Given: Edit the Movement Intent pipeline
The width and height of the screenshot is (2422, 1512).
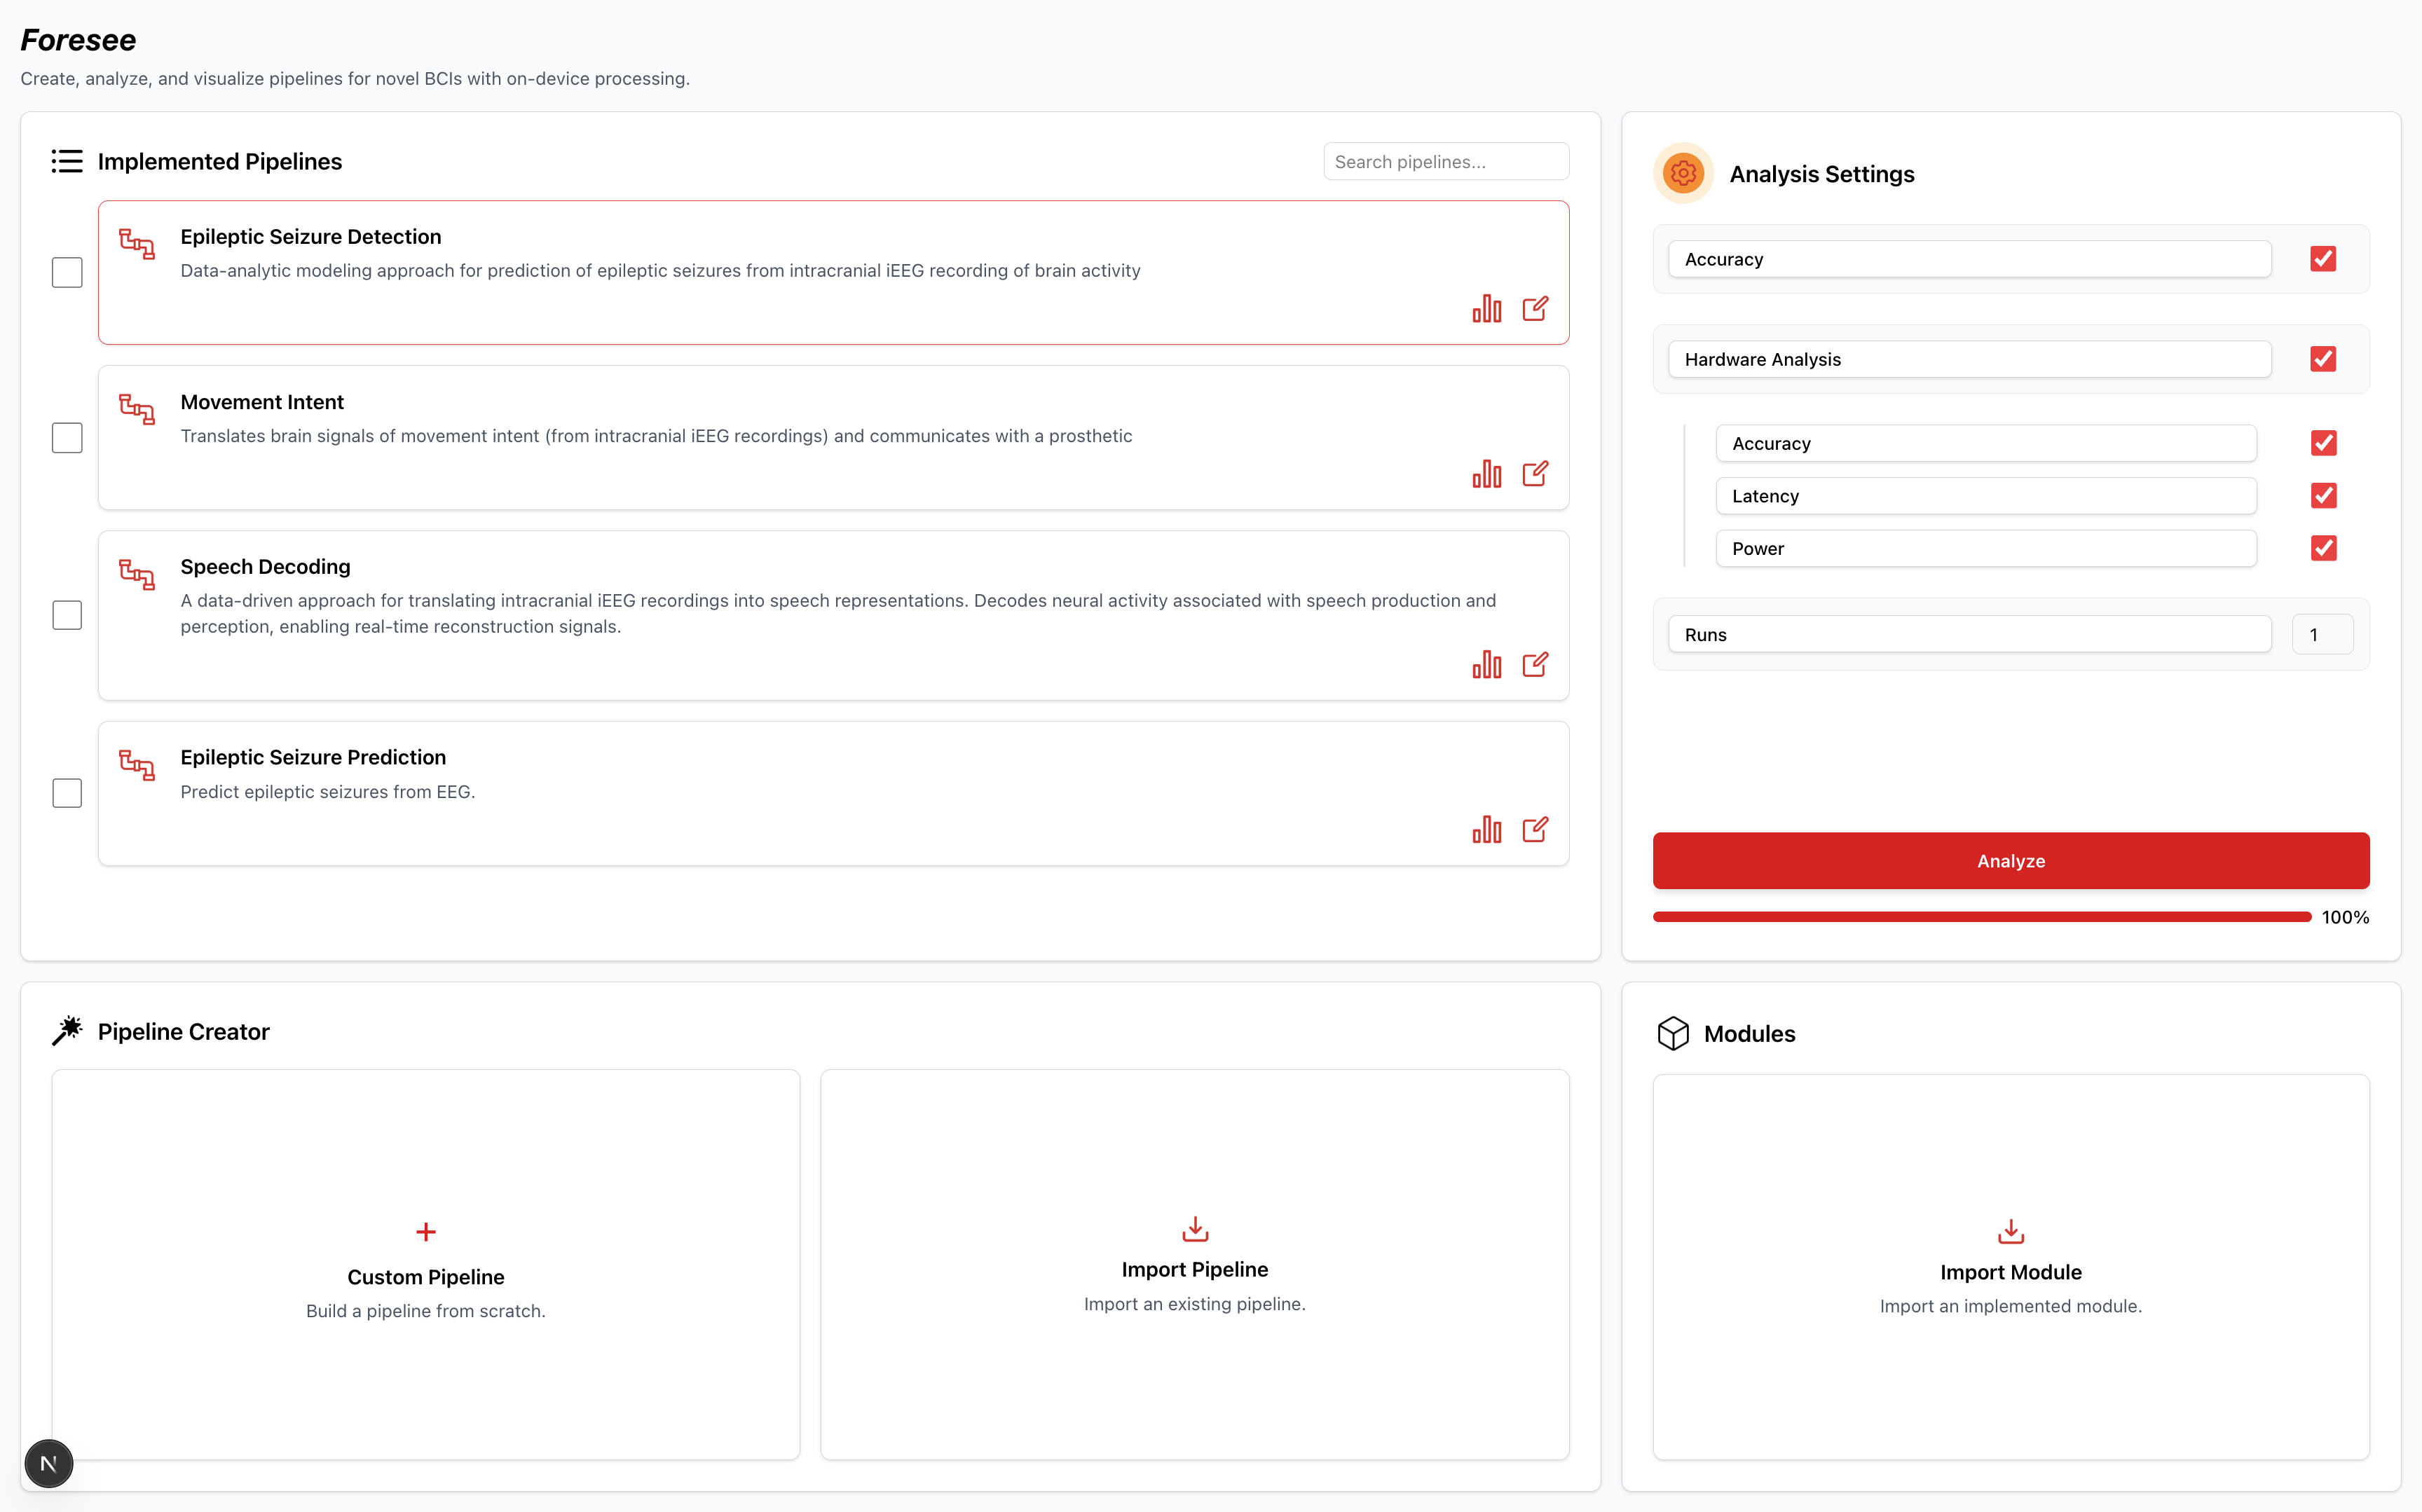Looking at the screenshot, I should point(1535,473).
